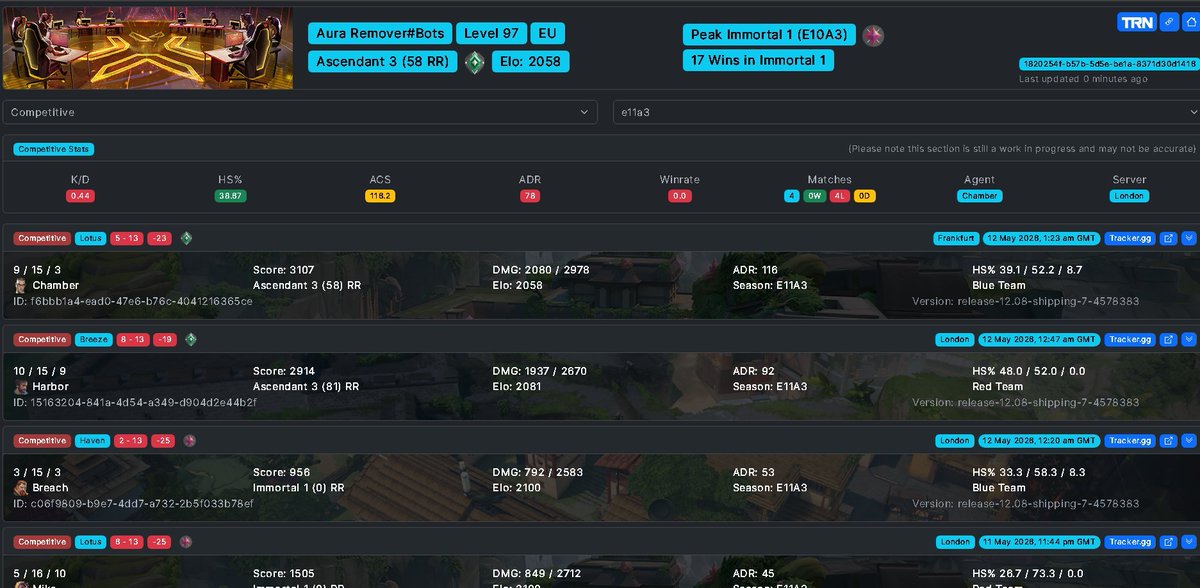The image size is (1200, 588).
Task: Click the Level 97 badge
Action: click(x=491, y=33)
